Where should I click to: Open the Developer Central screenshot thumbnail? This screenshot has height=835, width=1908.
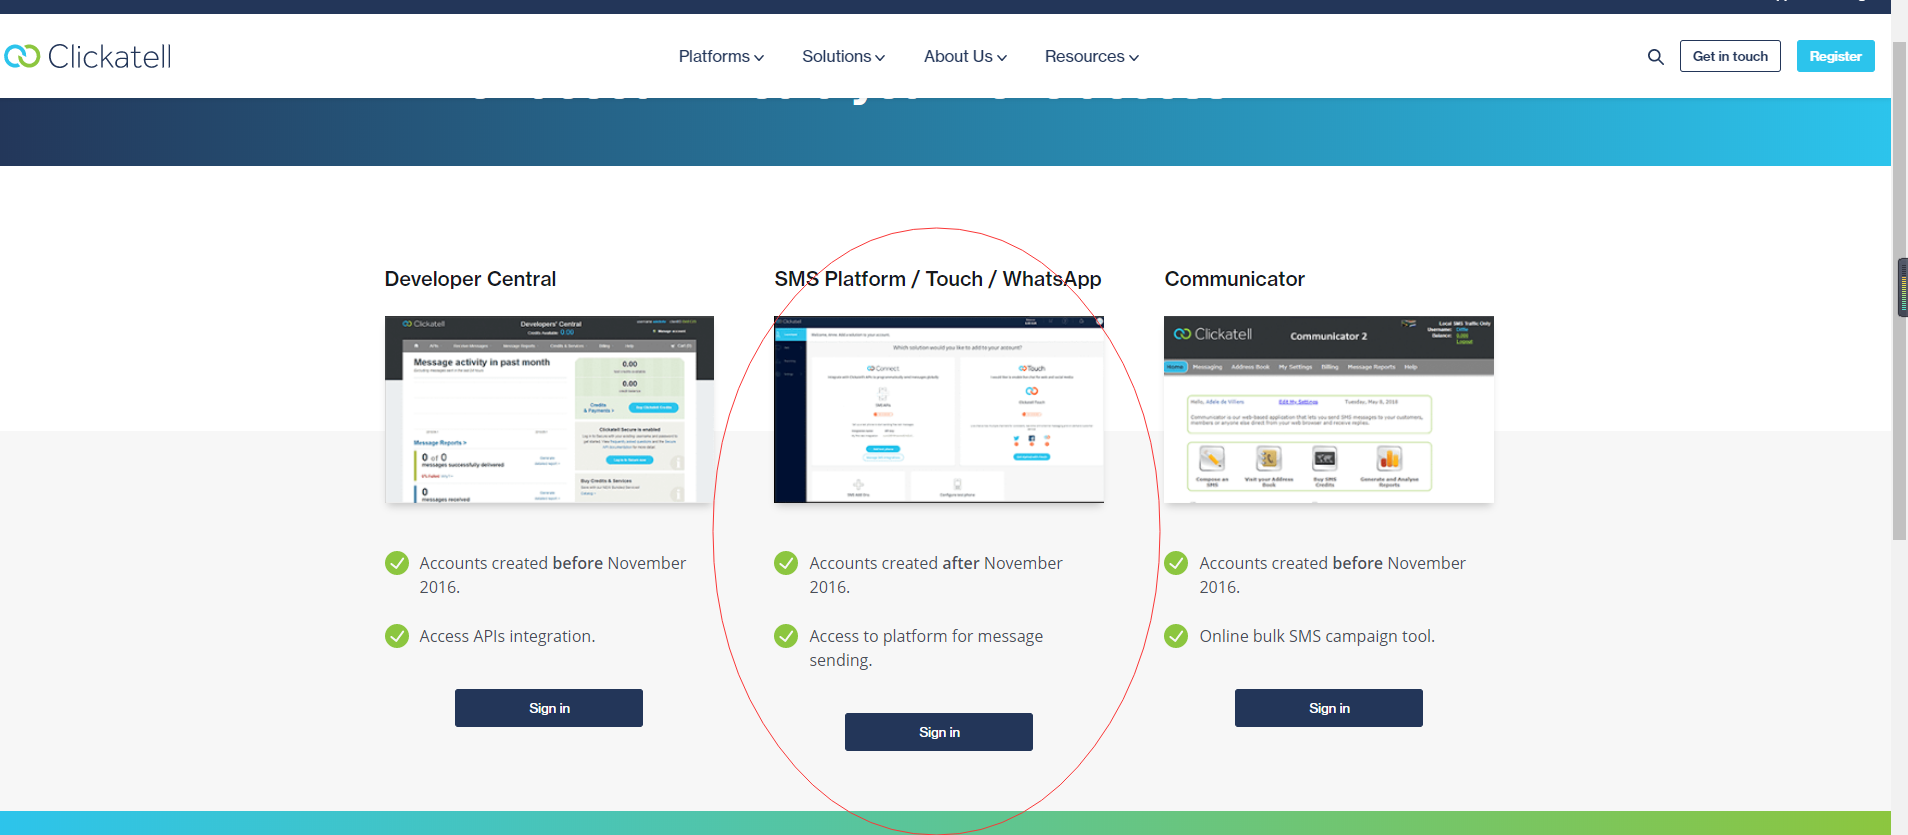pos(549,409)
